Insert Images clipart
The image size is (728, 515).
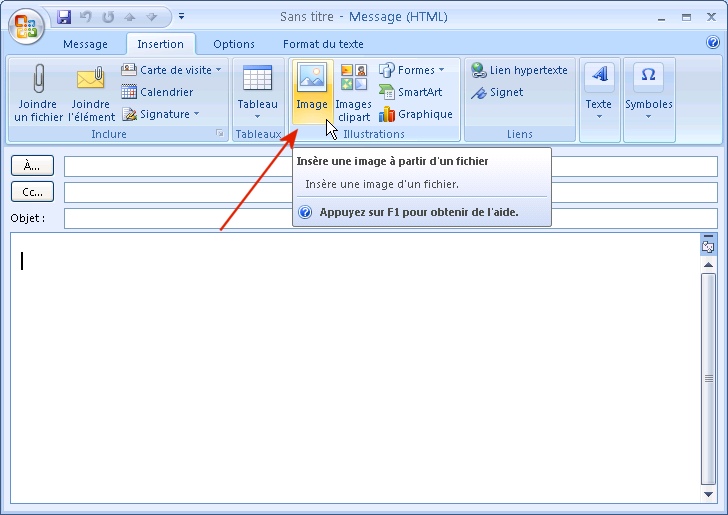click(353, 93)
